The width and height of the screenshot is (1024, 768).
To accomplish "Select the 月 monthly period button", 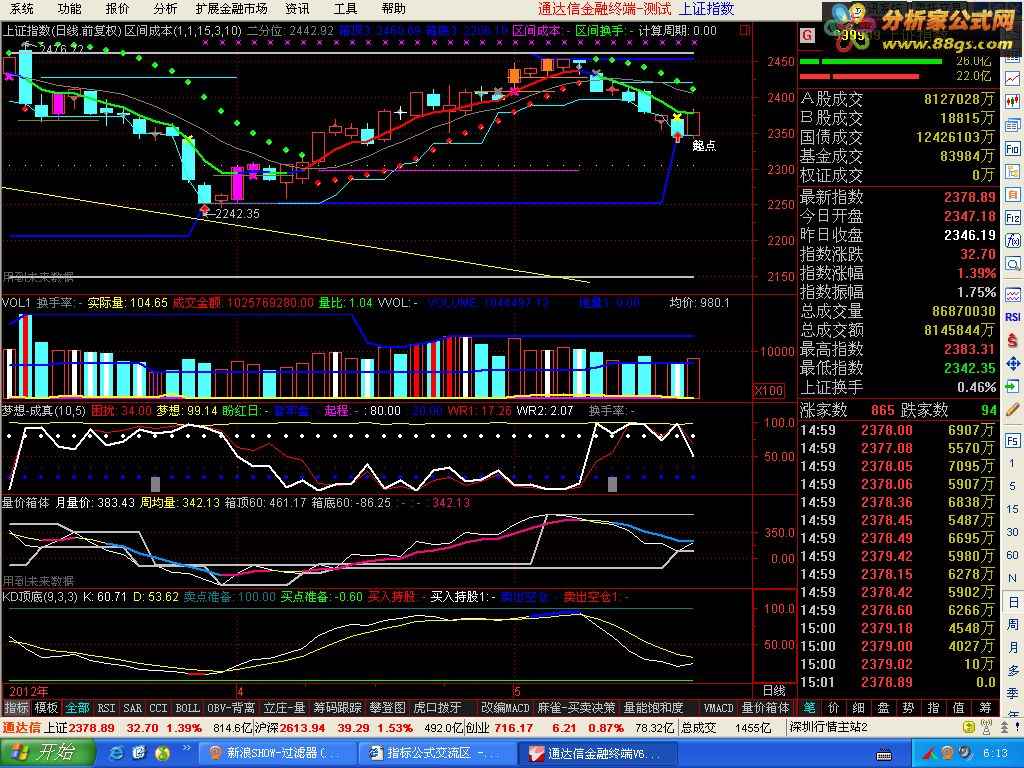I will point(1013,648).
